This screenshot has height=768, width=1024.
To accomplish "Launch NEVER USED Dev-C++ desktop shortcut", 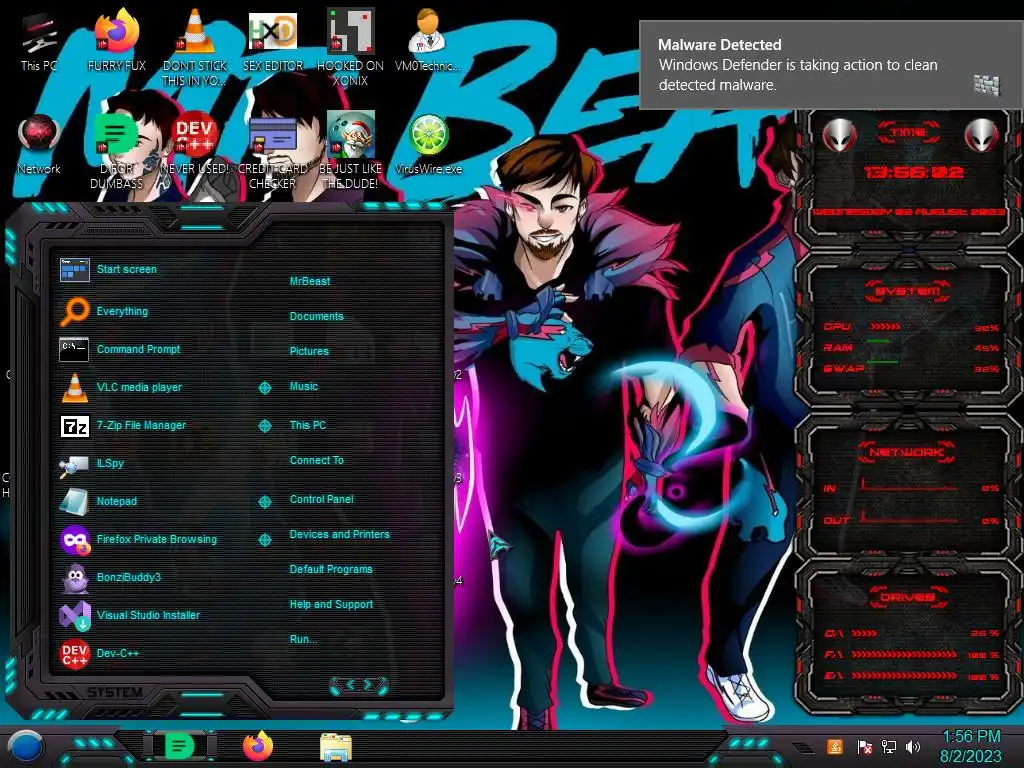I will point(195,145).
